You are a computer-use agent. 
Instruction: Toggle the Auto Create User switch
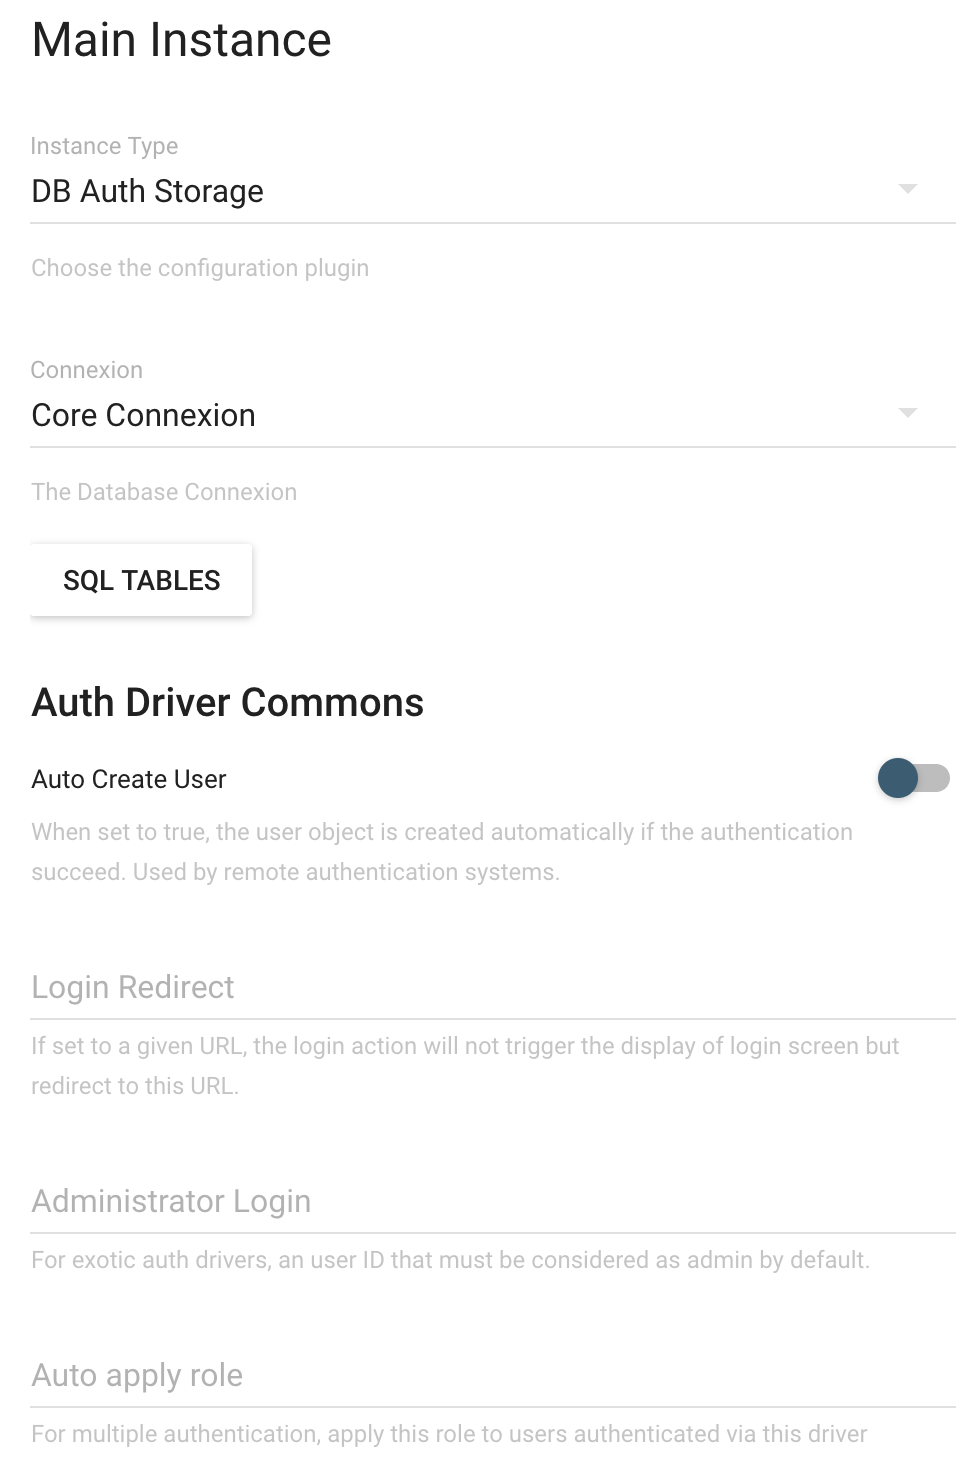[913, 778]
